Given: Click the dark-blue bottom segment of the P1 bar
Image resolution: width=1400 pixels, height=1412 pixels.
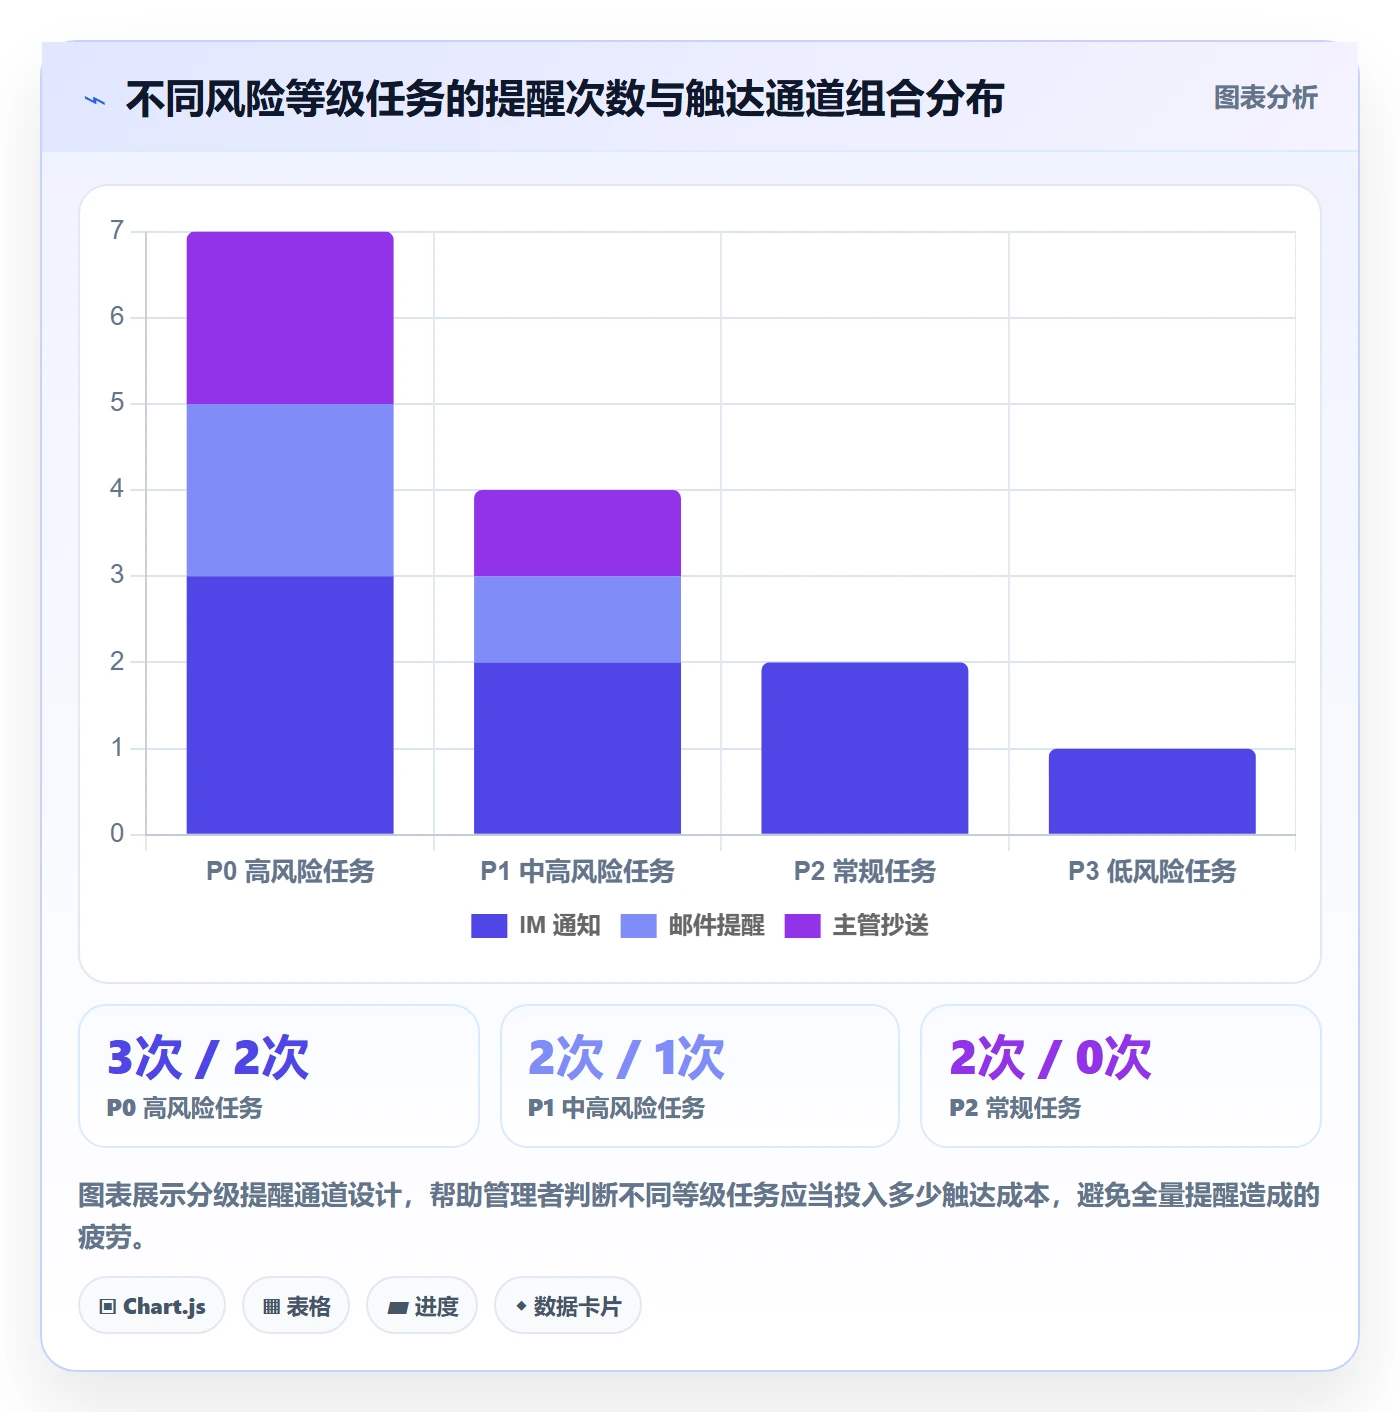Looking at the screenshot, I should pyautogui.click(x=577, y=748).
